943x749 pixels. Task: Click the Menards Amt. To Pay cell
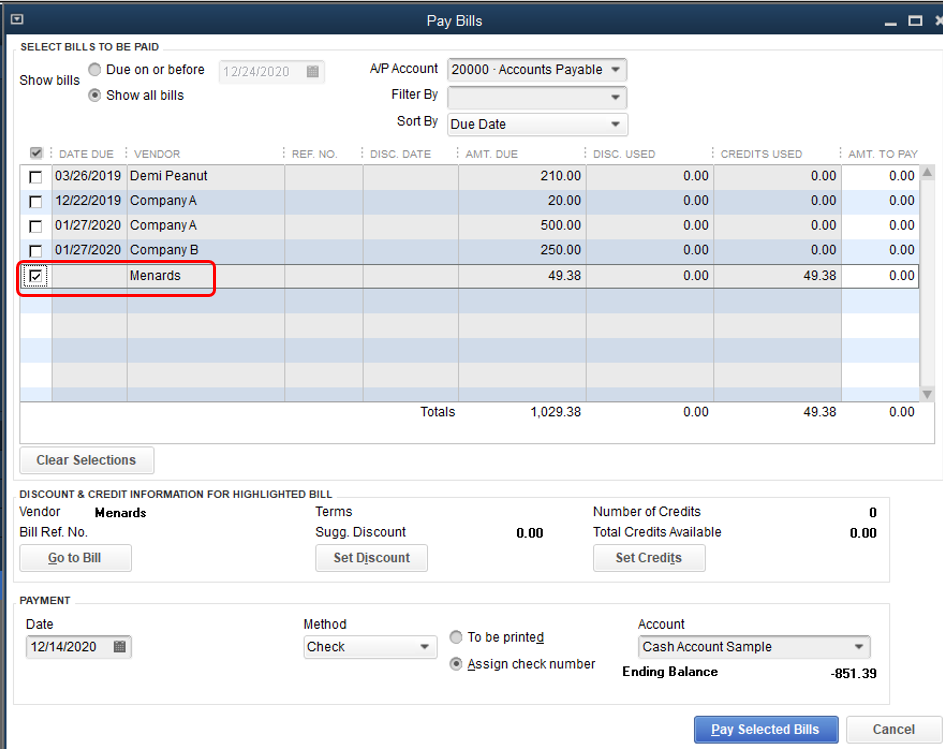click(x=880, y=276)
